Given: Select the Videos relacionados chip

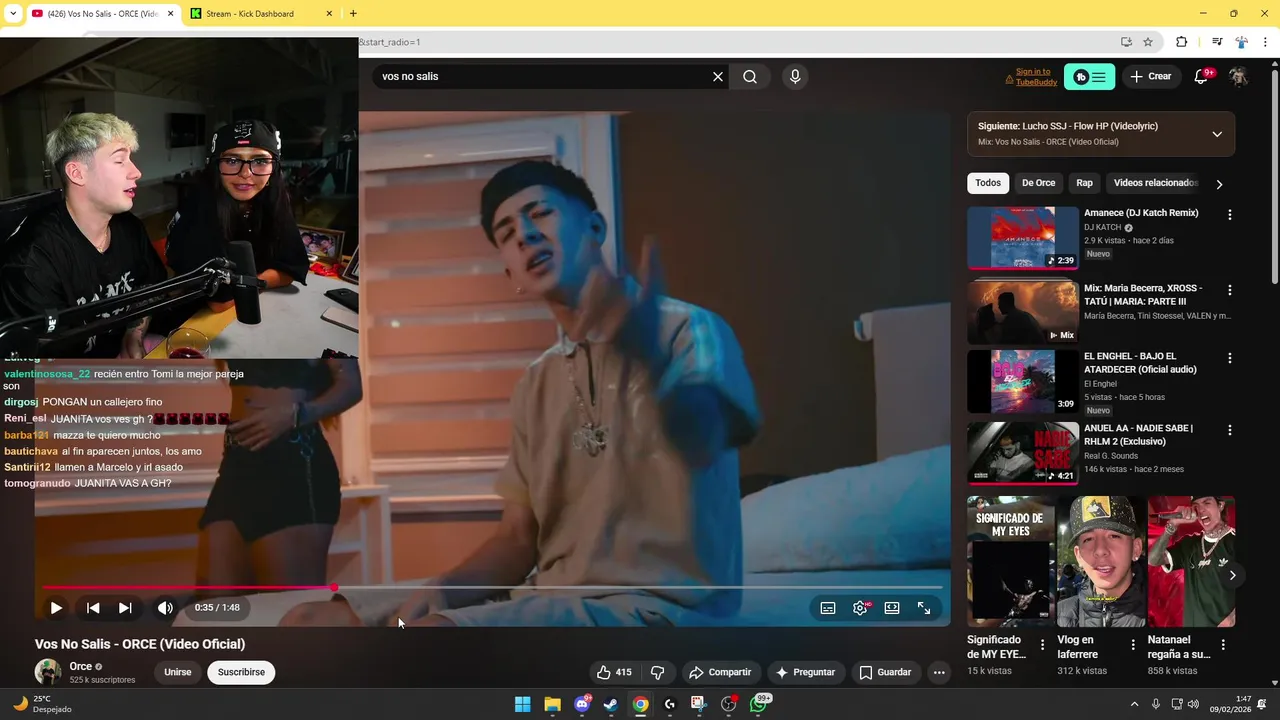Looking at the screenshot, I should tap(1155, 183).
